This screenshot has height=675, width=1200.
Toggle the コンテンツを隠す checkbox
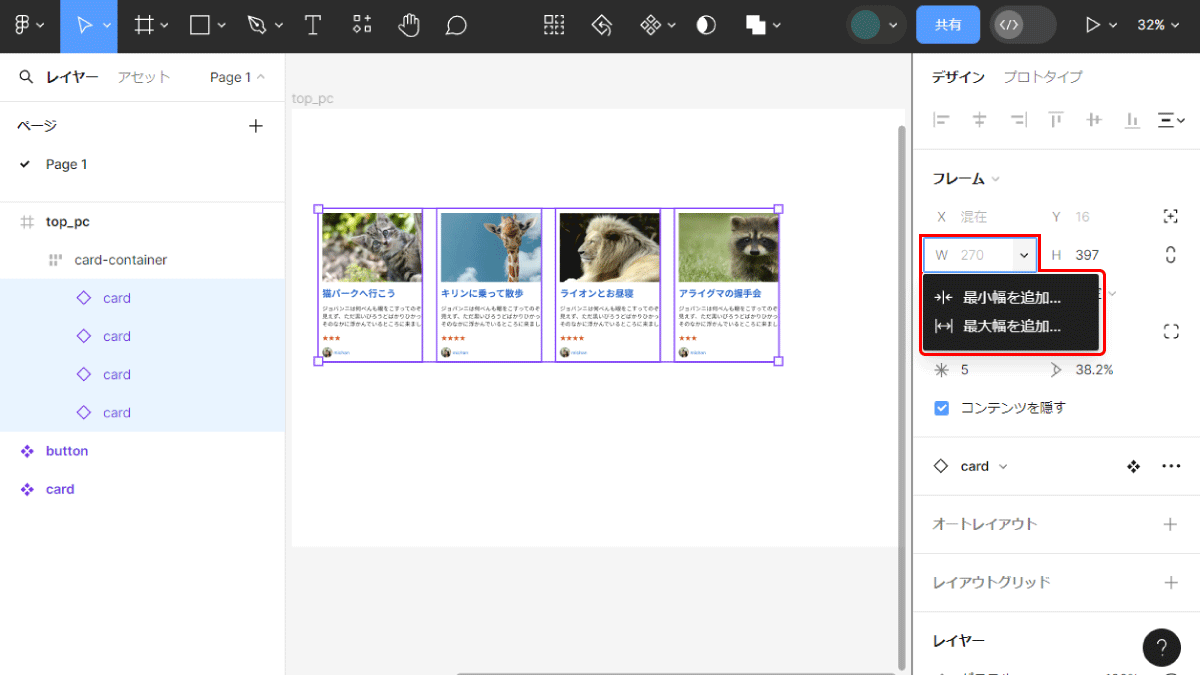[x=941, y=408]
